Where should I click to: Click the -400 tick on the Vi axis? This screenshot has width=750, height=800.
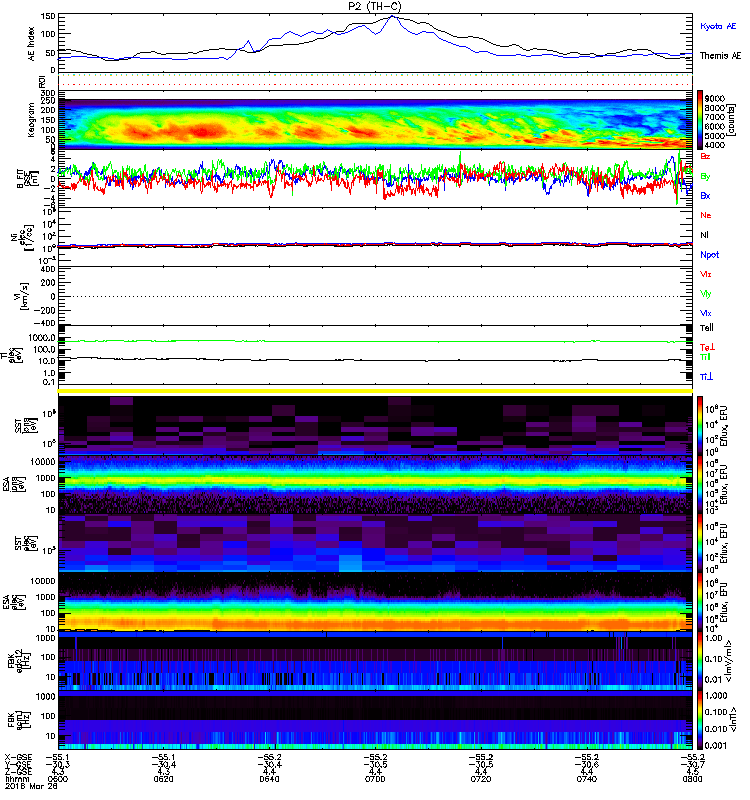coord(45,323)
